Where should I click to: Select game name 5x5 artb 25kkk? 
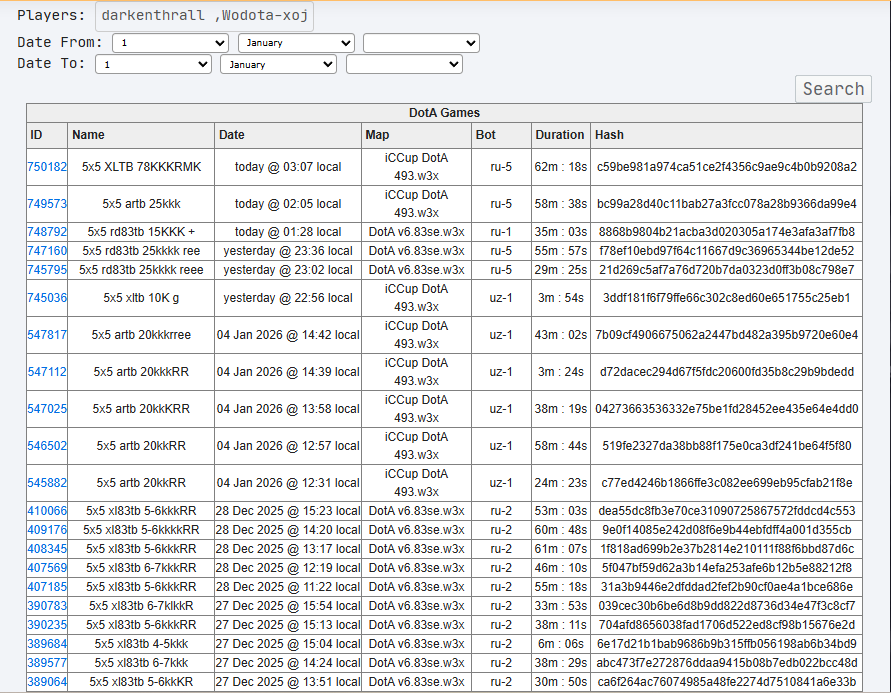(x=141, y=204)
